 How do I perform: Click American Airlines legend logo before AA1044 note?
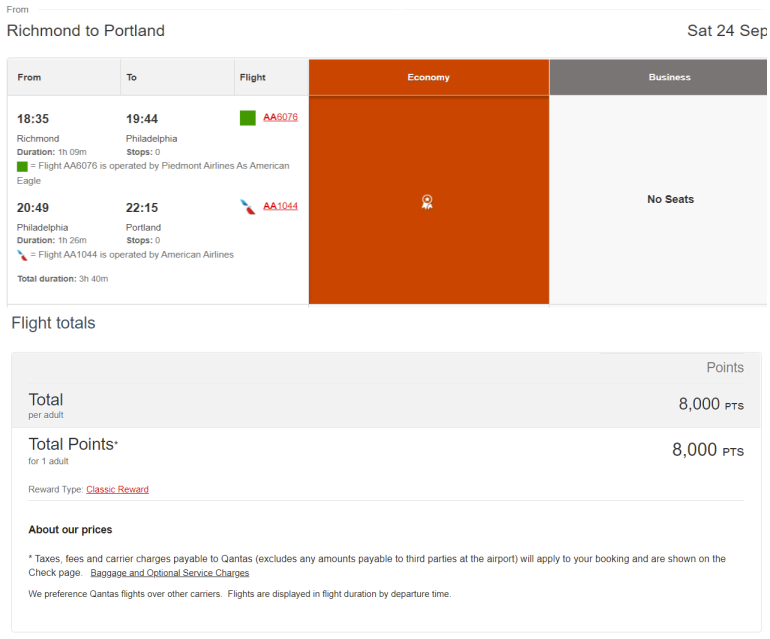[22, 255]
